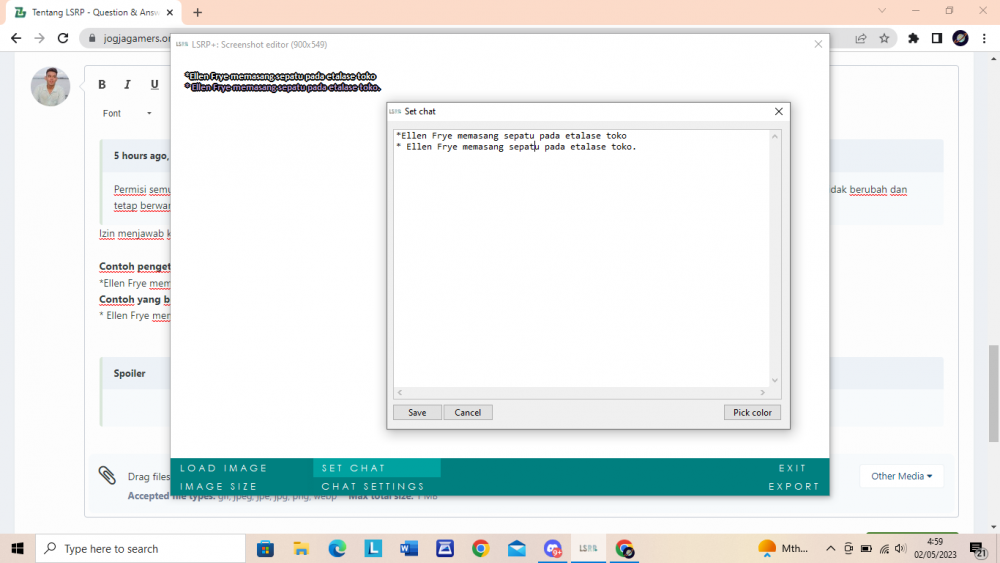The image size is (1000, 563).
Task: Click the Spoiler block heading
Action: [x=129, y=374]
